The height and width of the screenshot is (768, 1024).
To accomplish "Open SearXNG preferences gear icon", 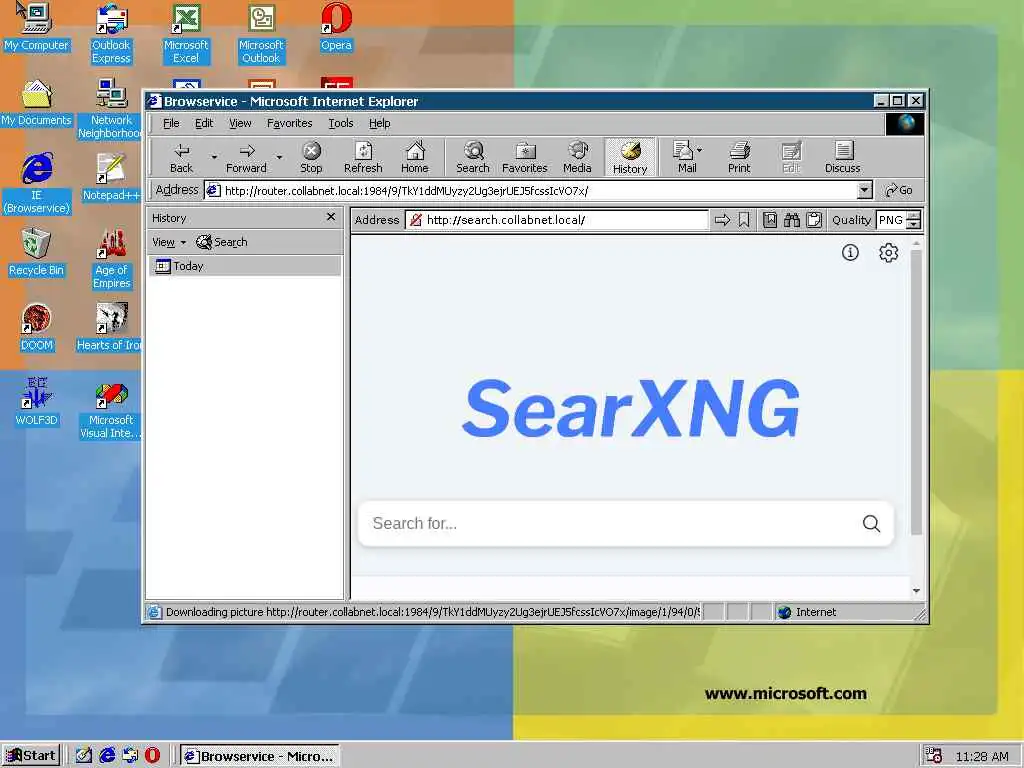I will [x=888, y=252].
